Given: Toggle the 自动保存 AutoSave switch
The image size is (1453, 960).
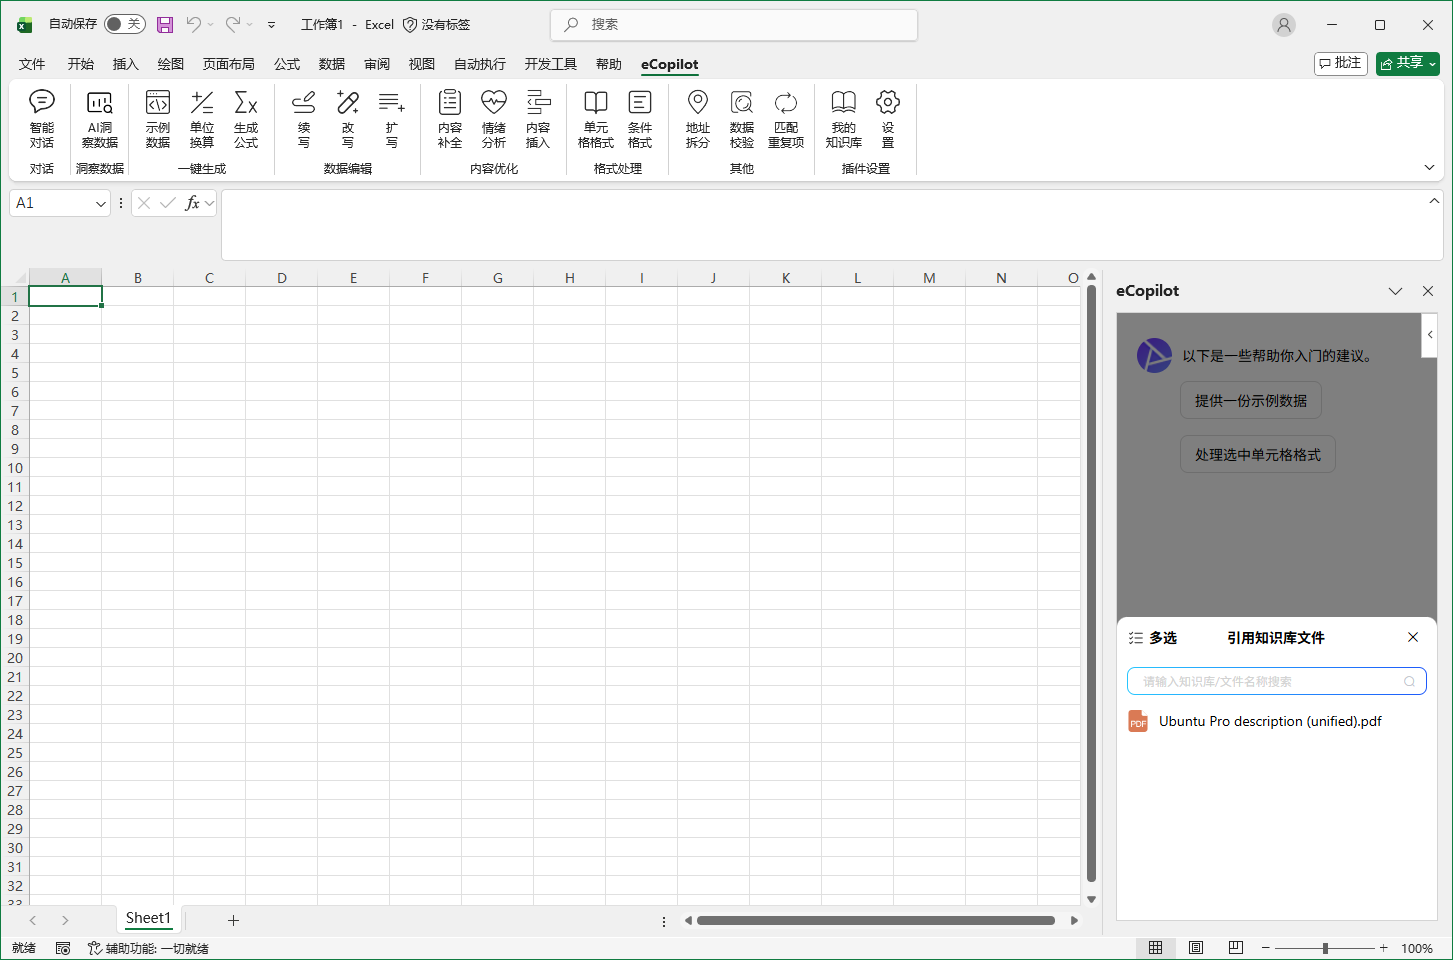Looking at the screenshot, I should point(125,24).
